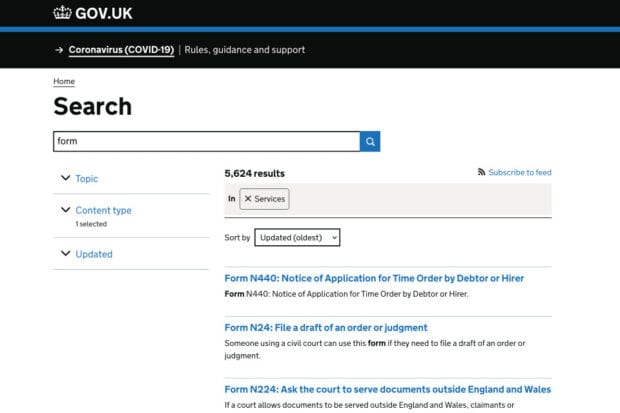Click the search input containing 'form'
Viewport: 620px width, 413px height.
tap(206, 141)
